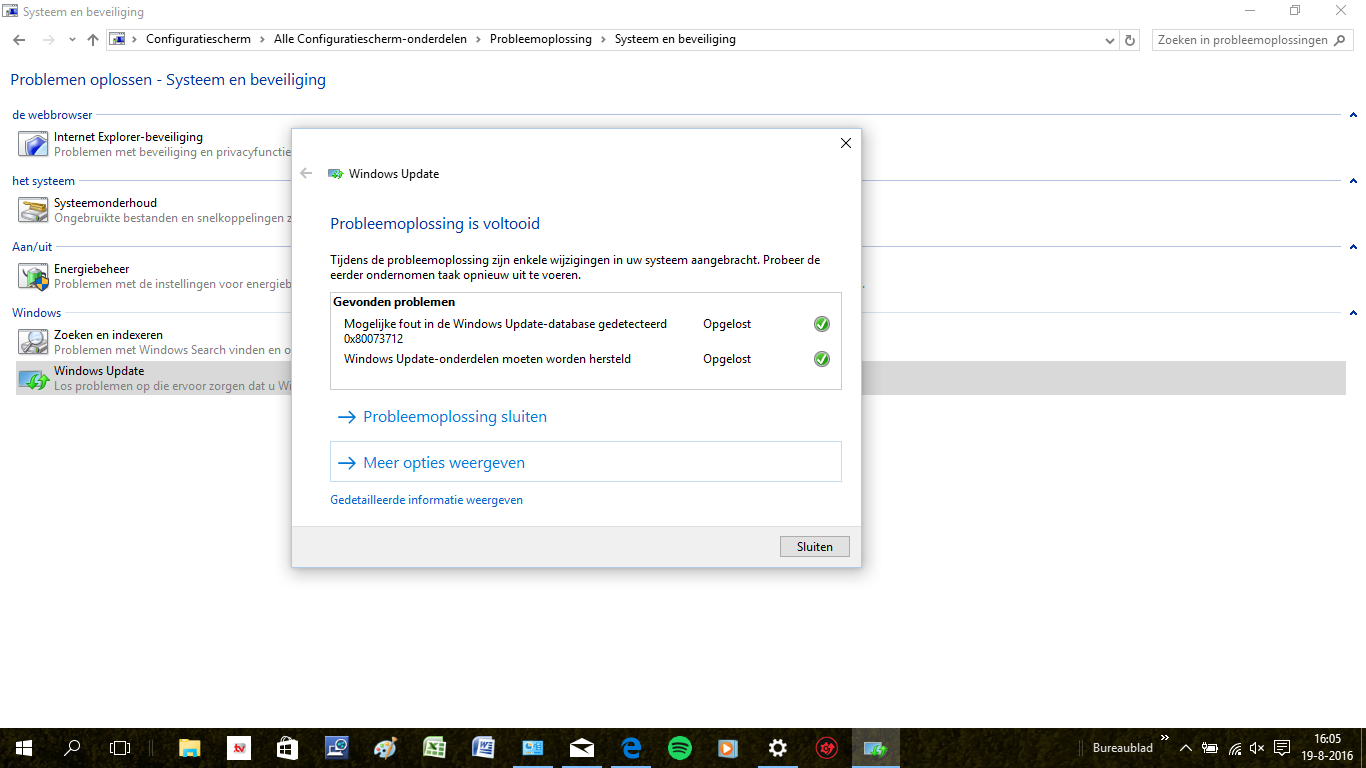Collapse the 'de webbrowser' section
Viewport: 1366px width, 768px height.
tap(1353, 115)
